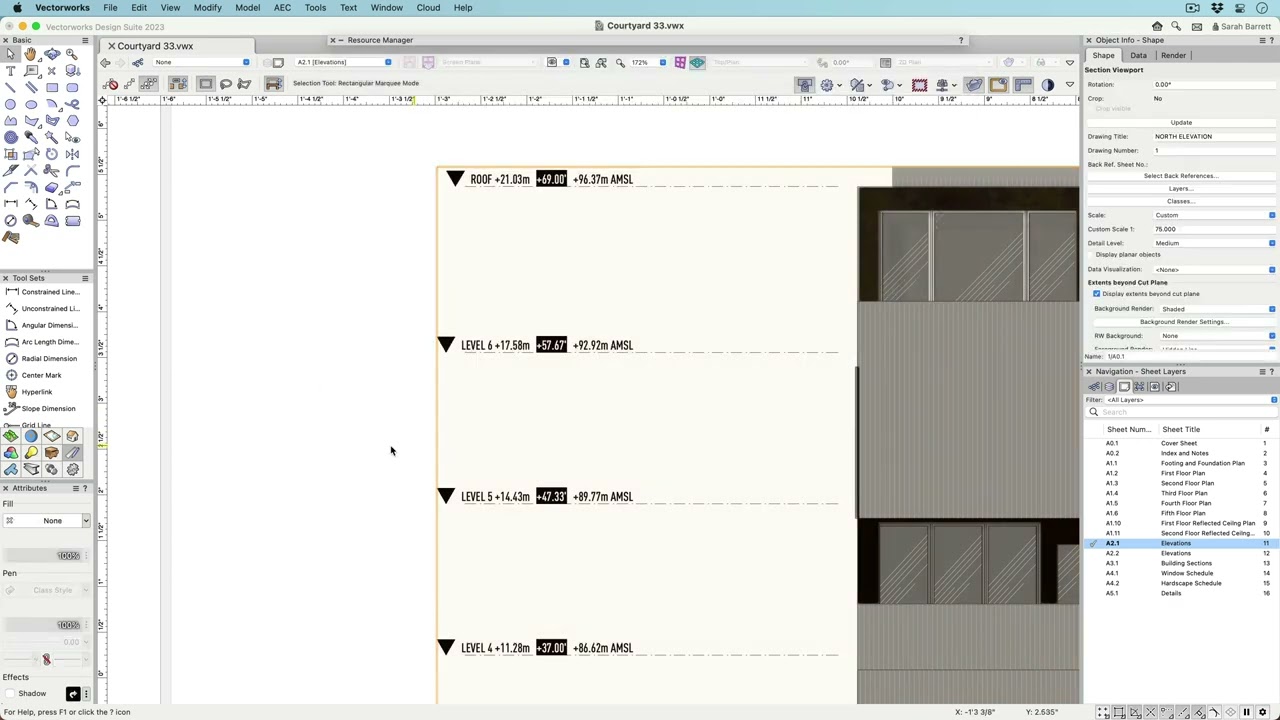Click the Layers... button
1280x720 pixels.
pos(1181,189)
